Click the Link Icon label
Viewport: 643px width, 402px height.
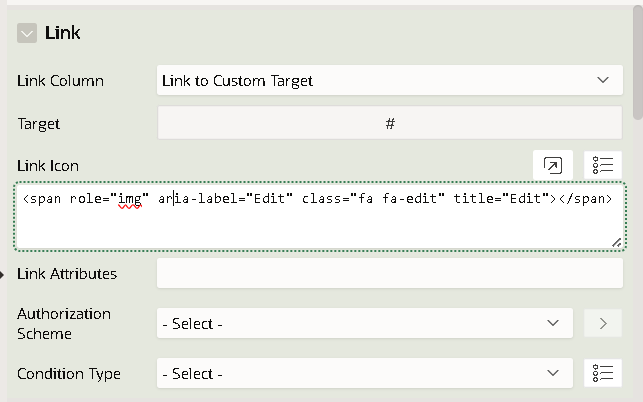point(48,166)
